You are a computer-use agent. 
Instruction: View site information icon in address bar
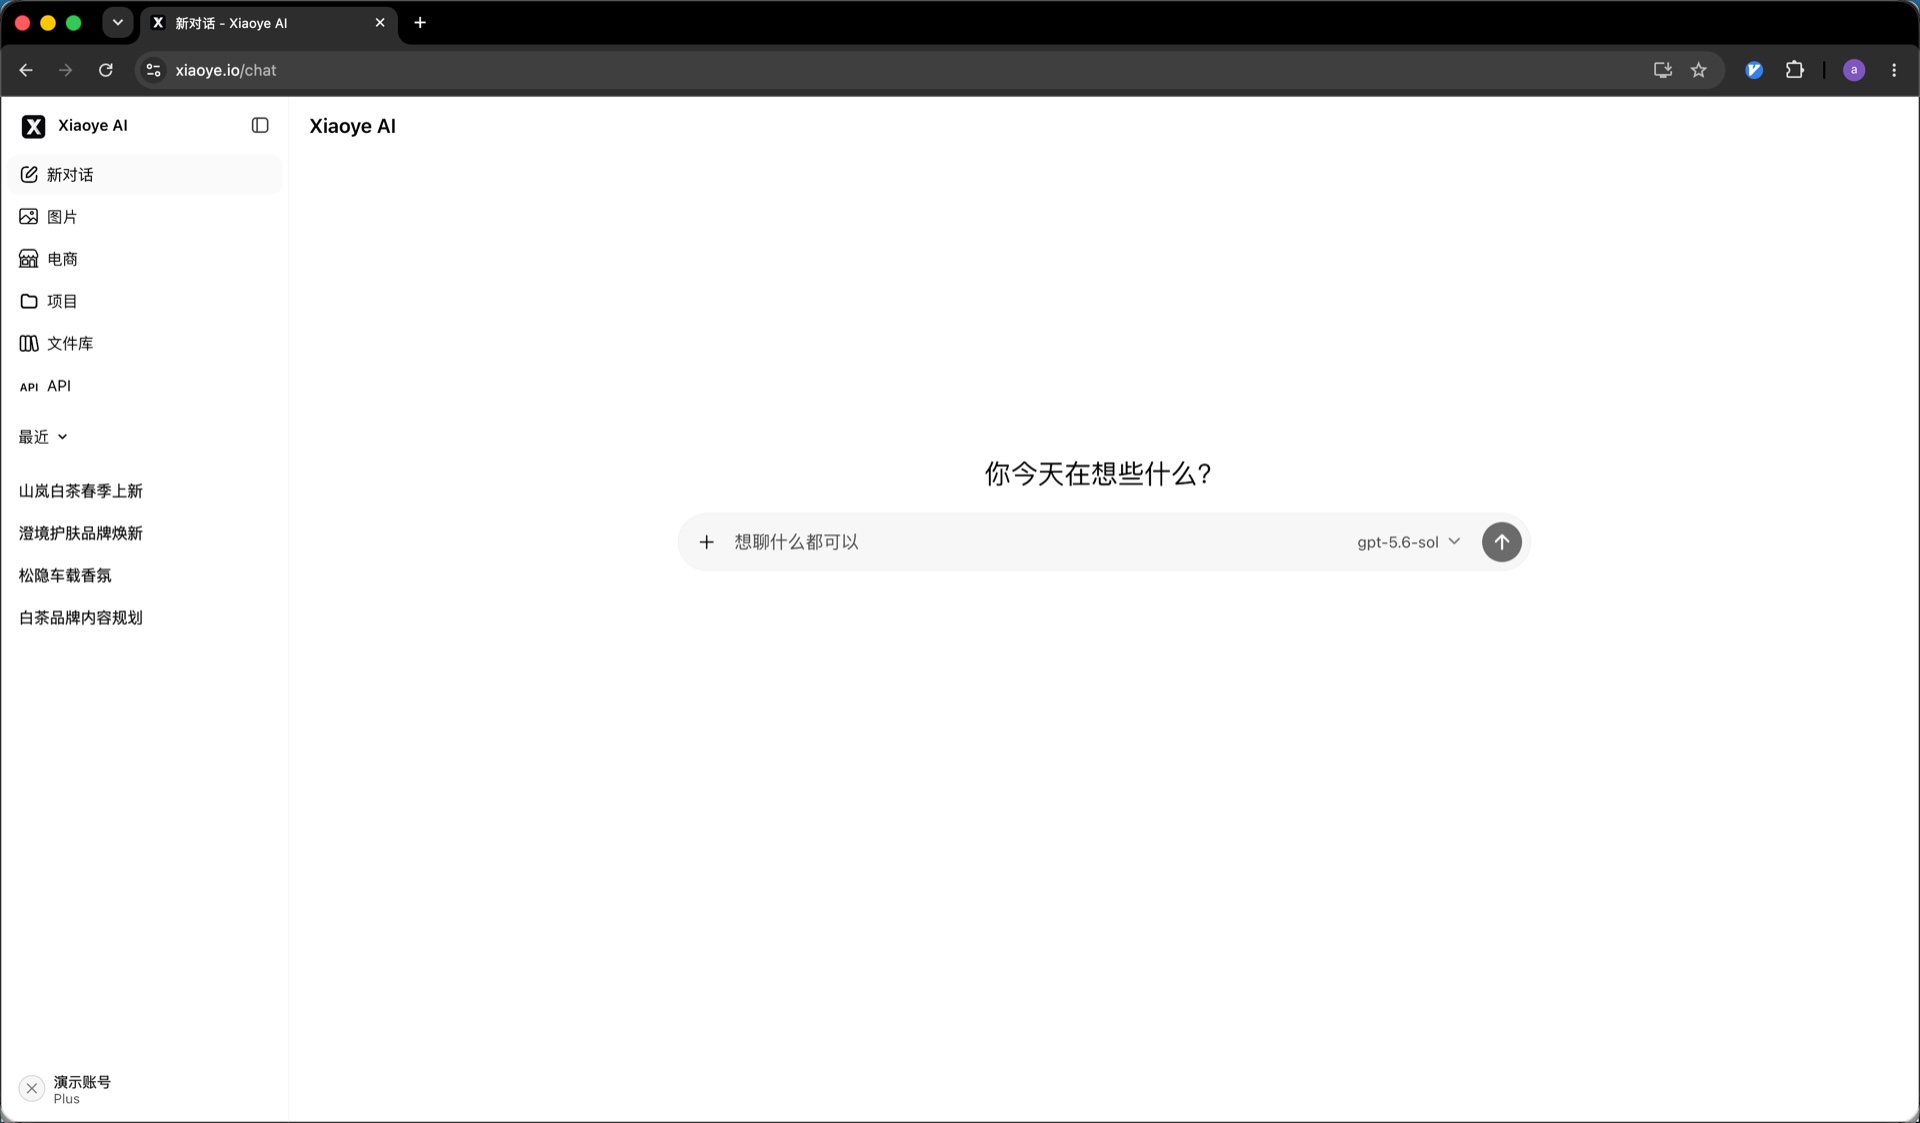coord(153,70)
